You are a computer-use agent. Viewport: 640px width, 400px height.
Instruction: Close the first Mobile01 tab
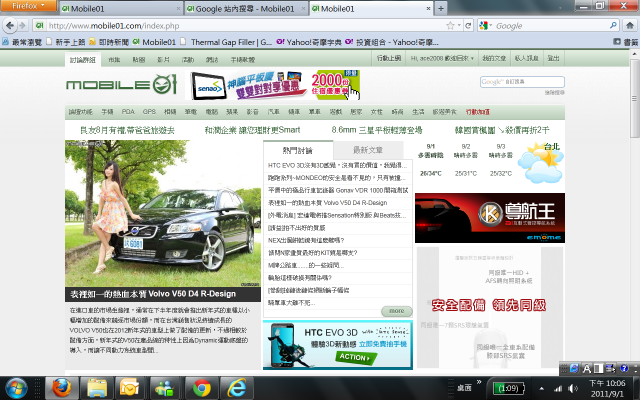tap(178, 8)
